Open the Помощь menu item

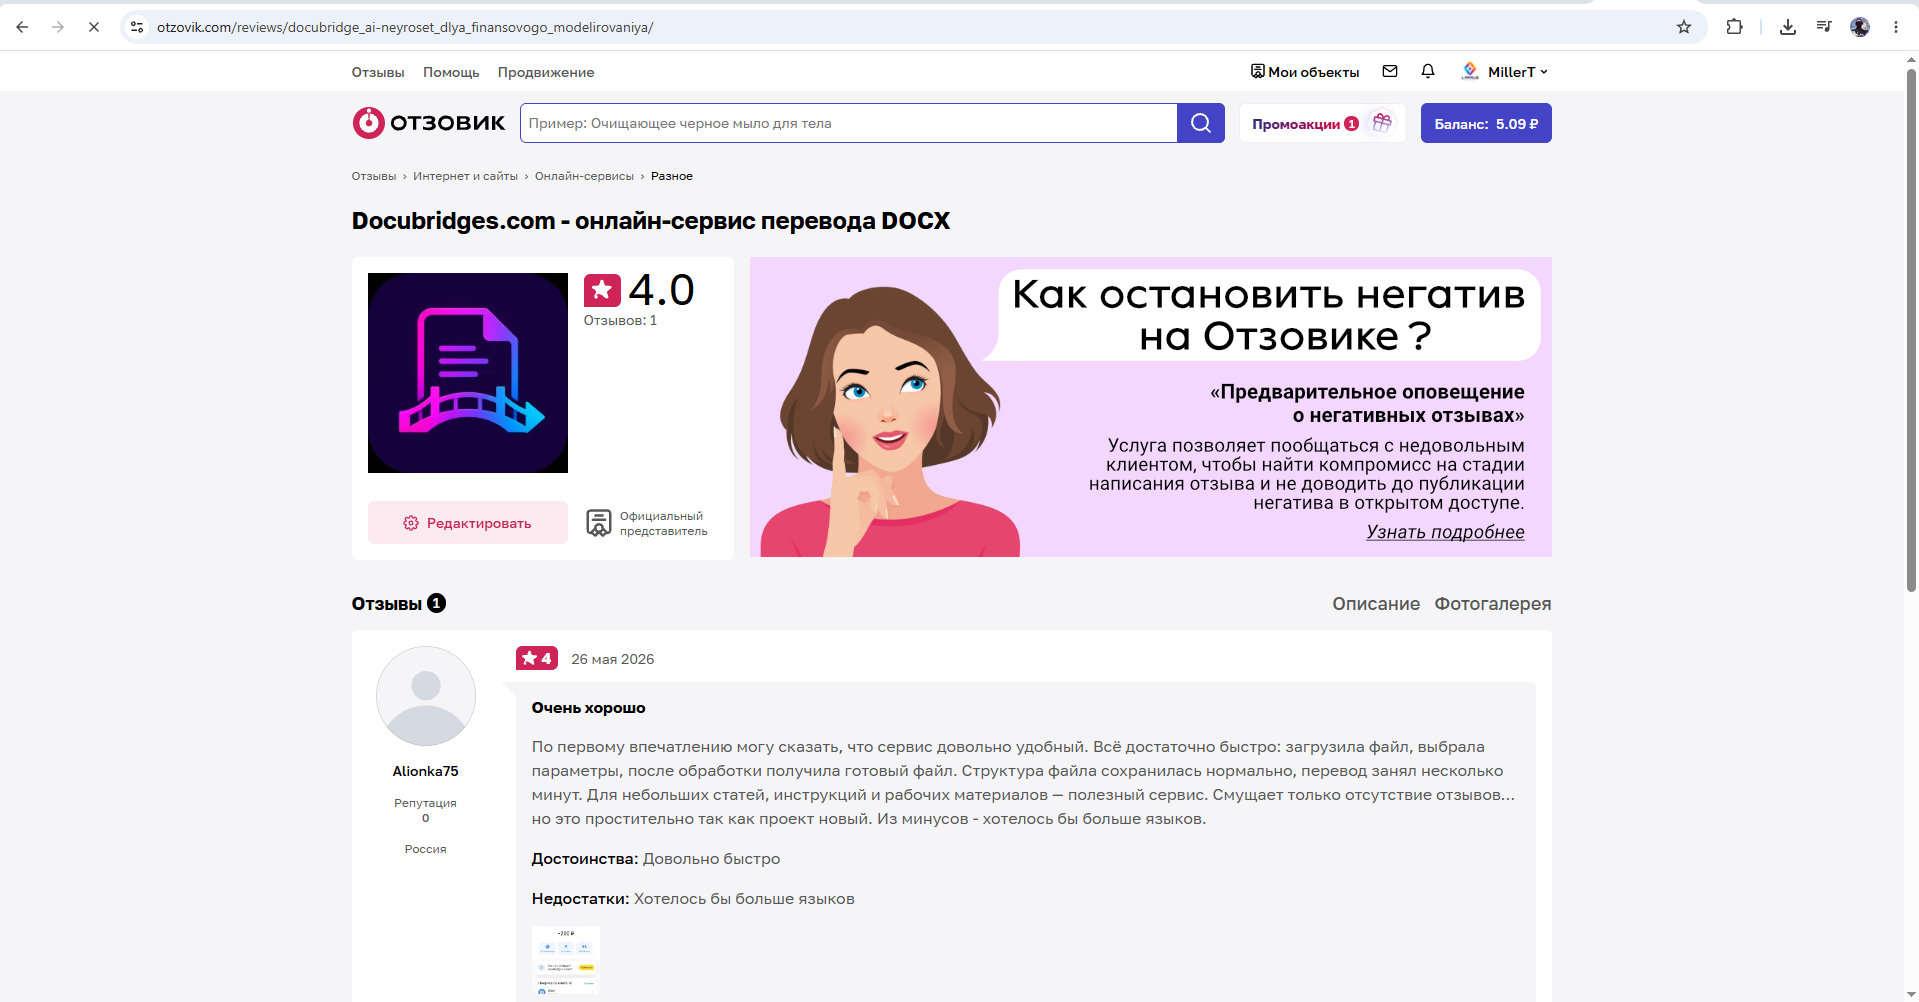[451, 72]
